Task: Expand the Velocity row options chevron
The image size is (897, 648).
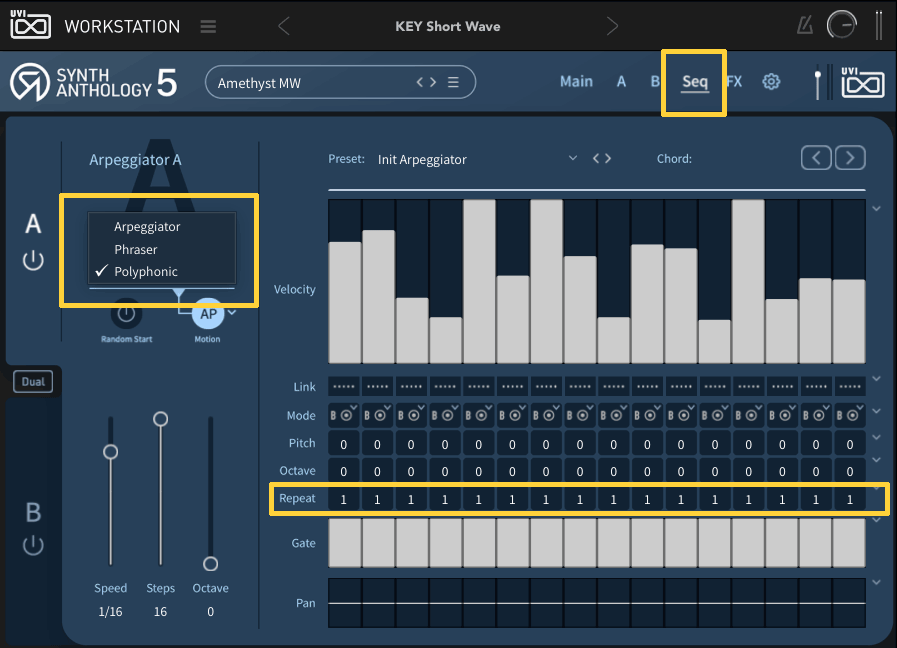Action: click(876, 209)
